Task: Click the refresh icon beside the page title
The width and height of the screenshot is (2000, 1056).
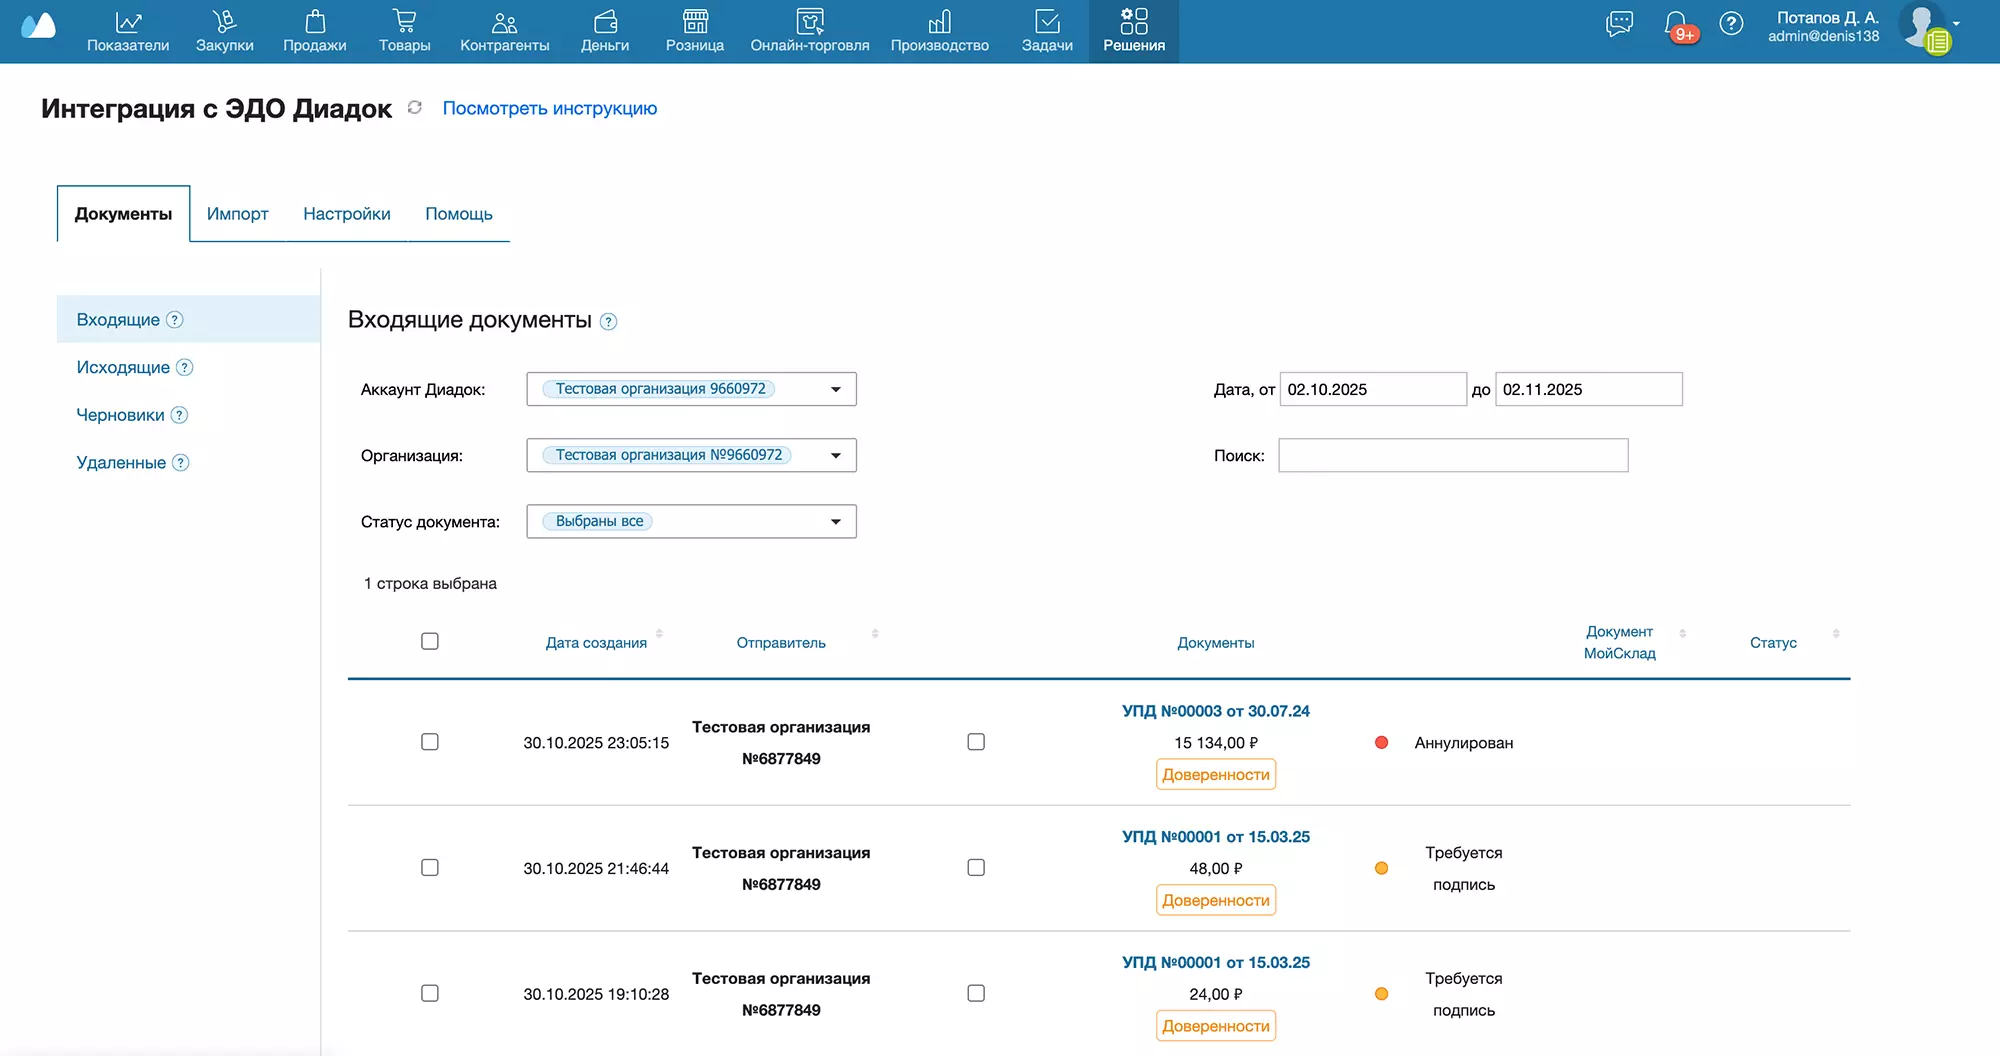Action: [415, 108]
